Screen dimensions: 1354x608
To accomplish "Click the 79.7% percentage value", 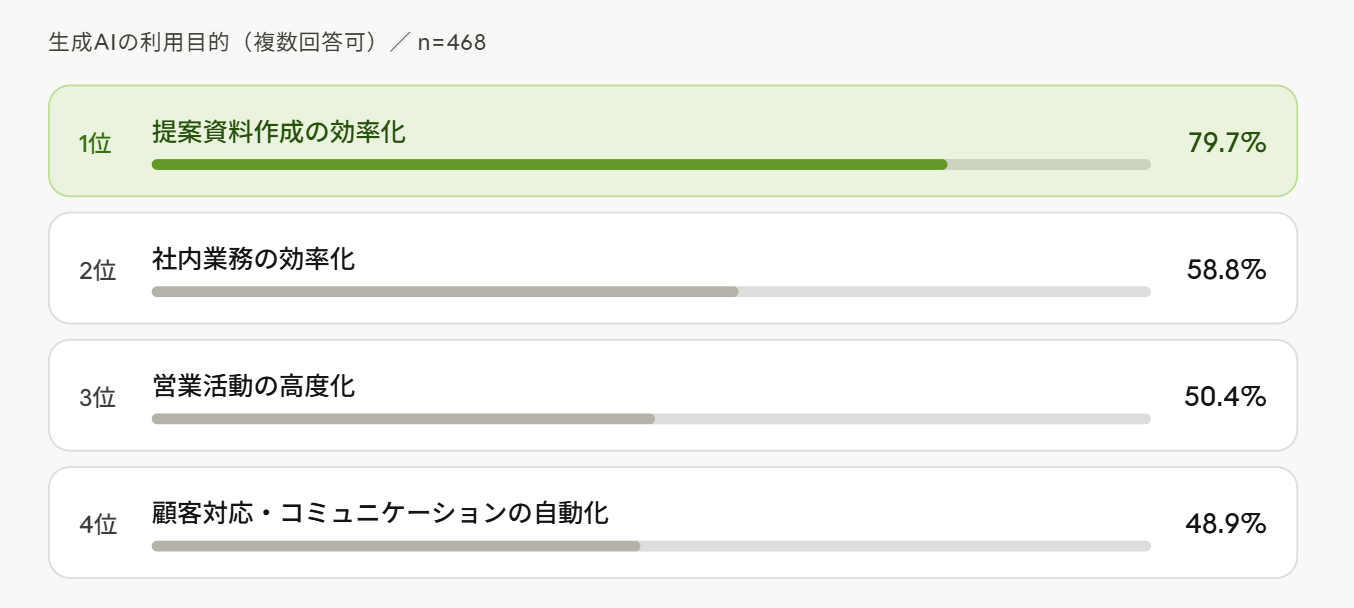I will [1227, 143].
